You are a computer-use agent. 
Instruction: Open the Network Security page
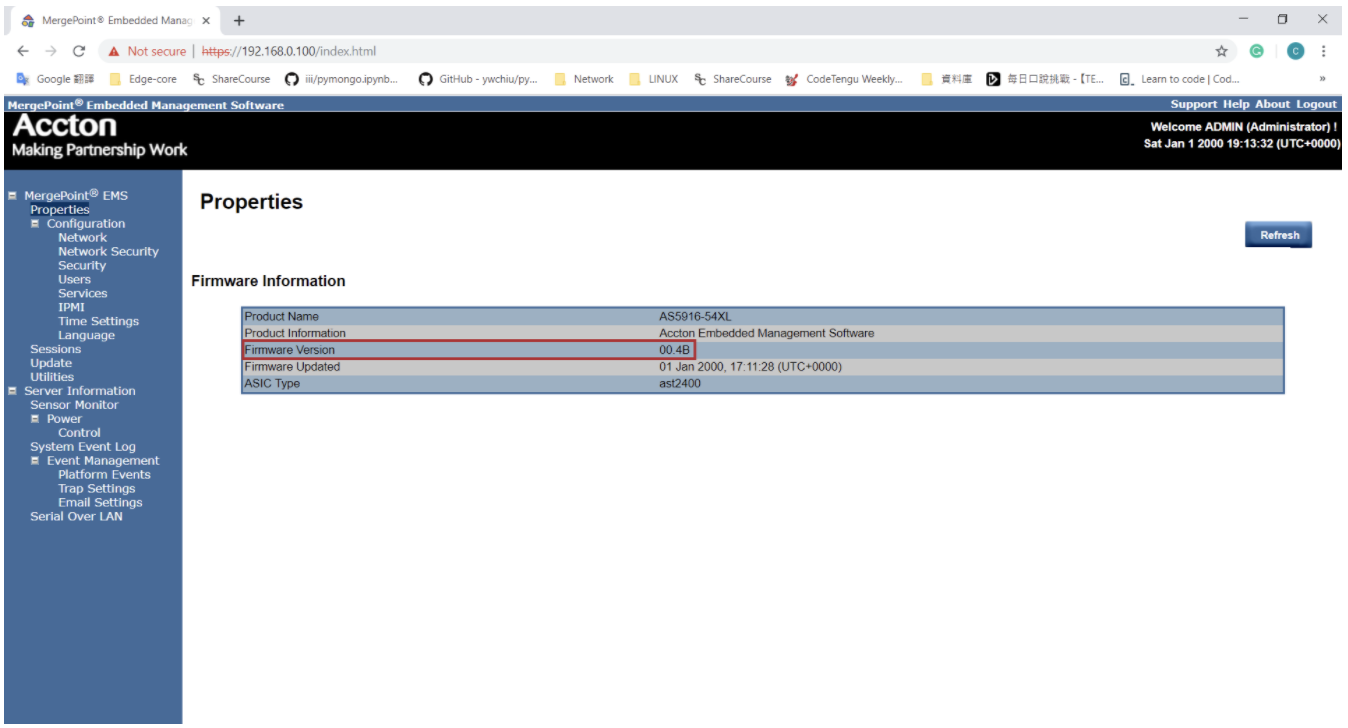[x=108, y=252]
